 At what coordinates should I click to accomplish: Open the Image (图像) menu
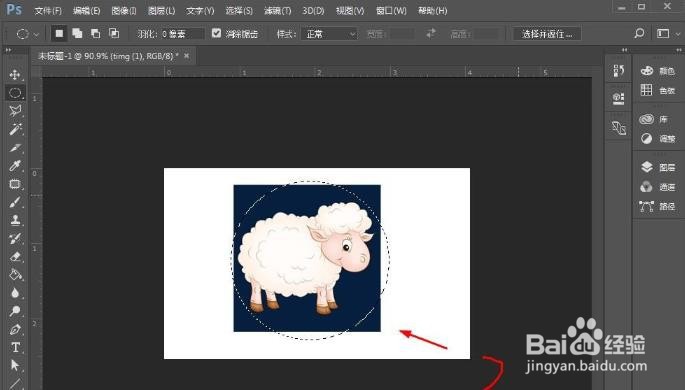pyautogui.click(x=124, y=10)
